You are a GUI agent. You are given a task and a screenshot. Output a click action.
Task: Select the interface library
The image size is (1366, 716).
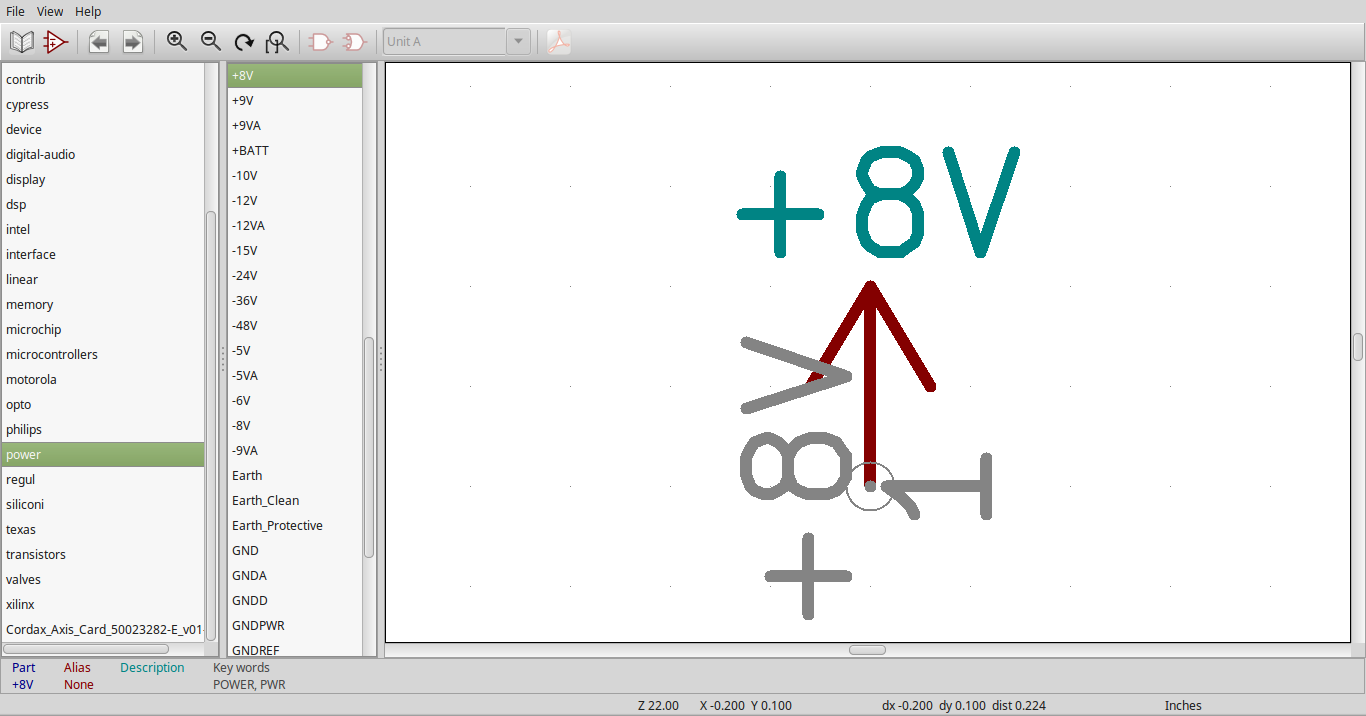103,254
